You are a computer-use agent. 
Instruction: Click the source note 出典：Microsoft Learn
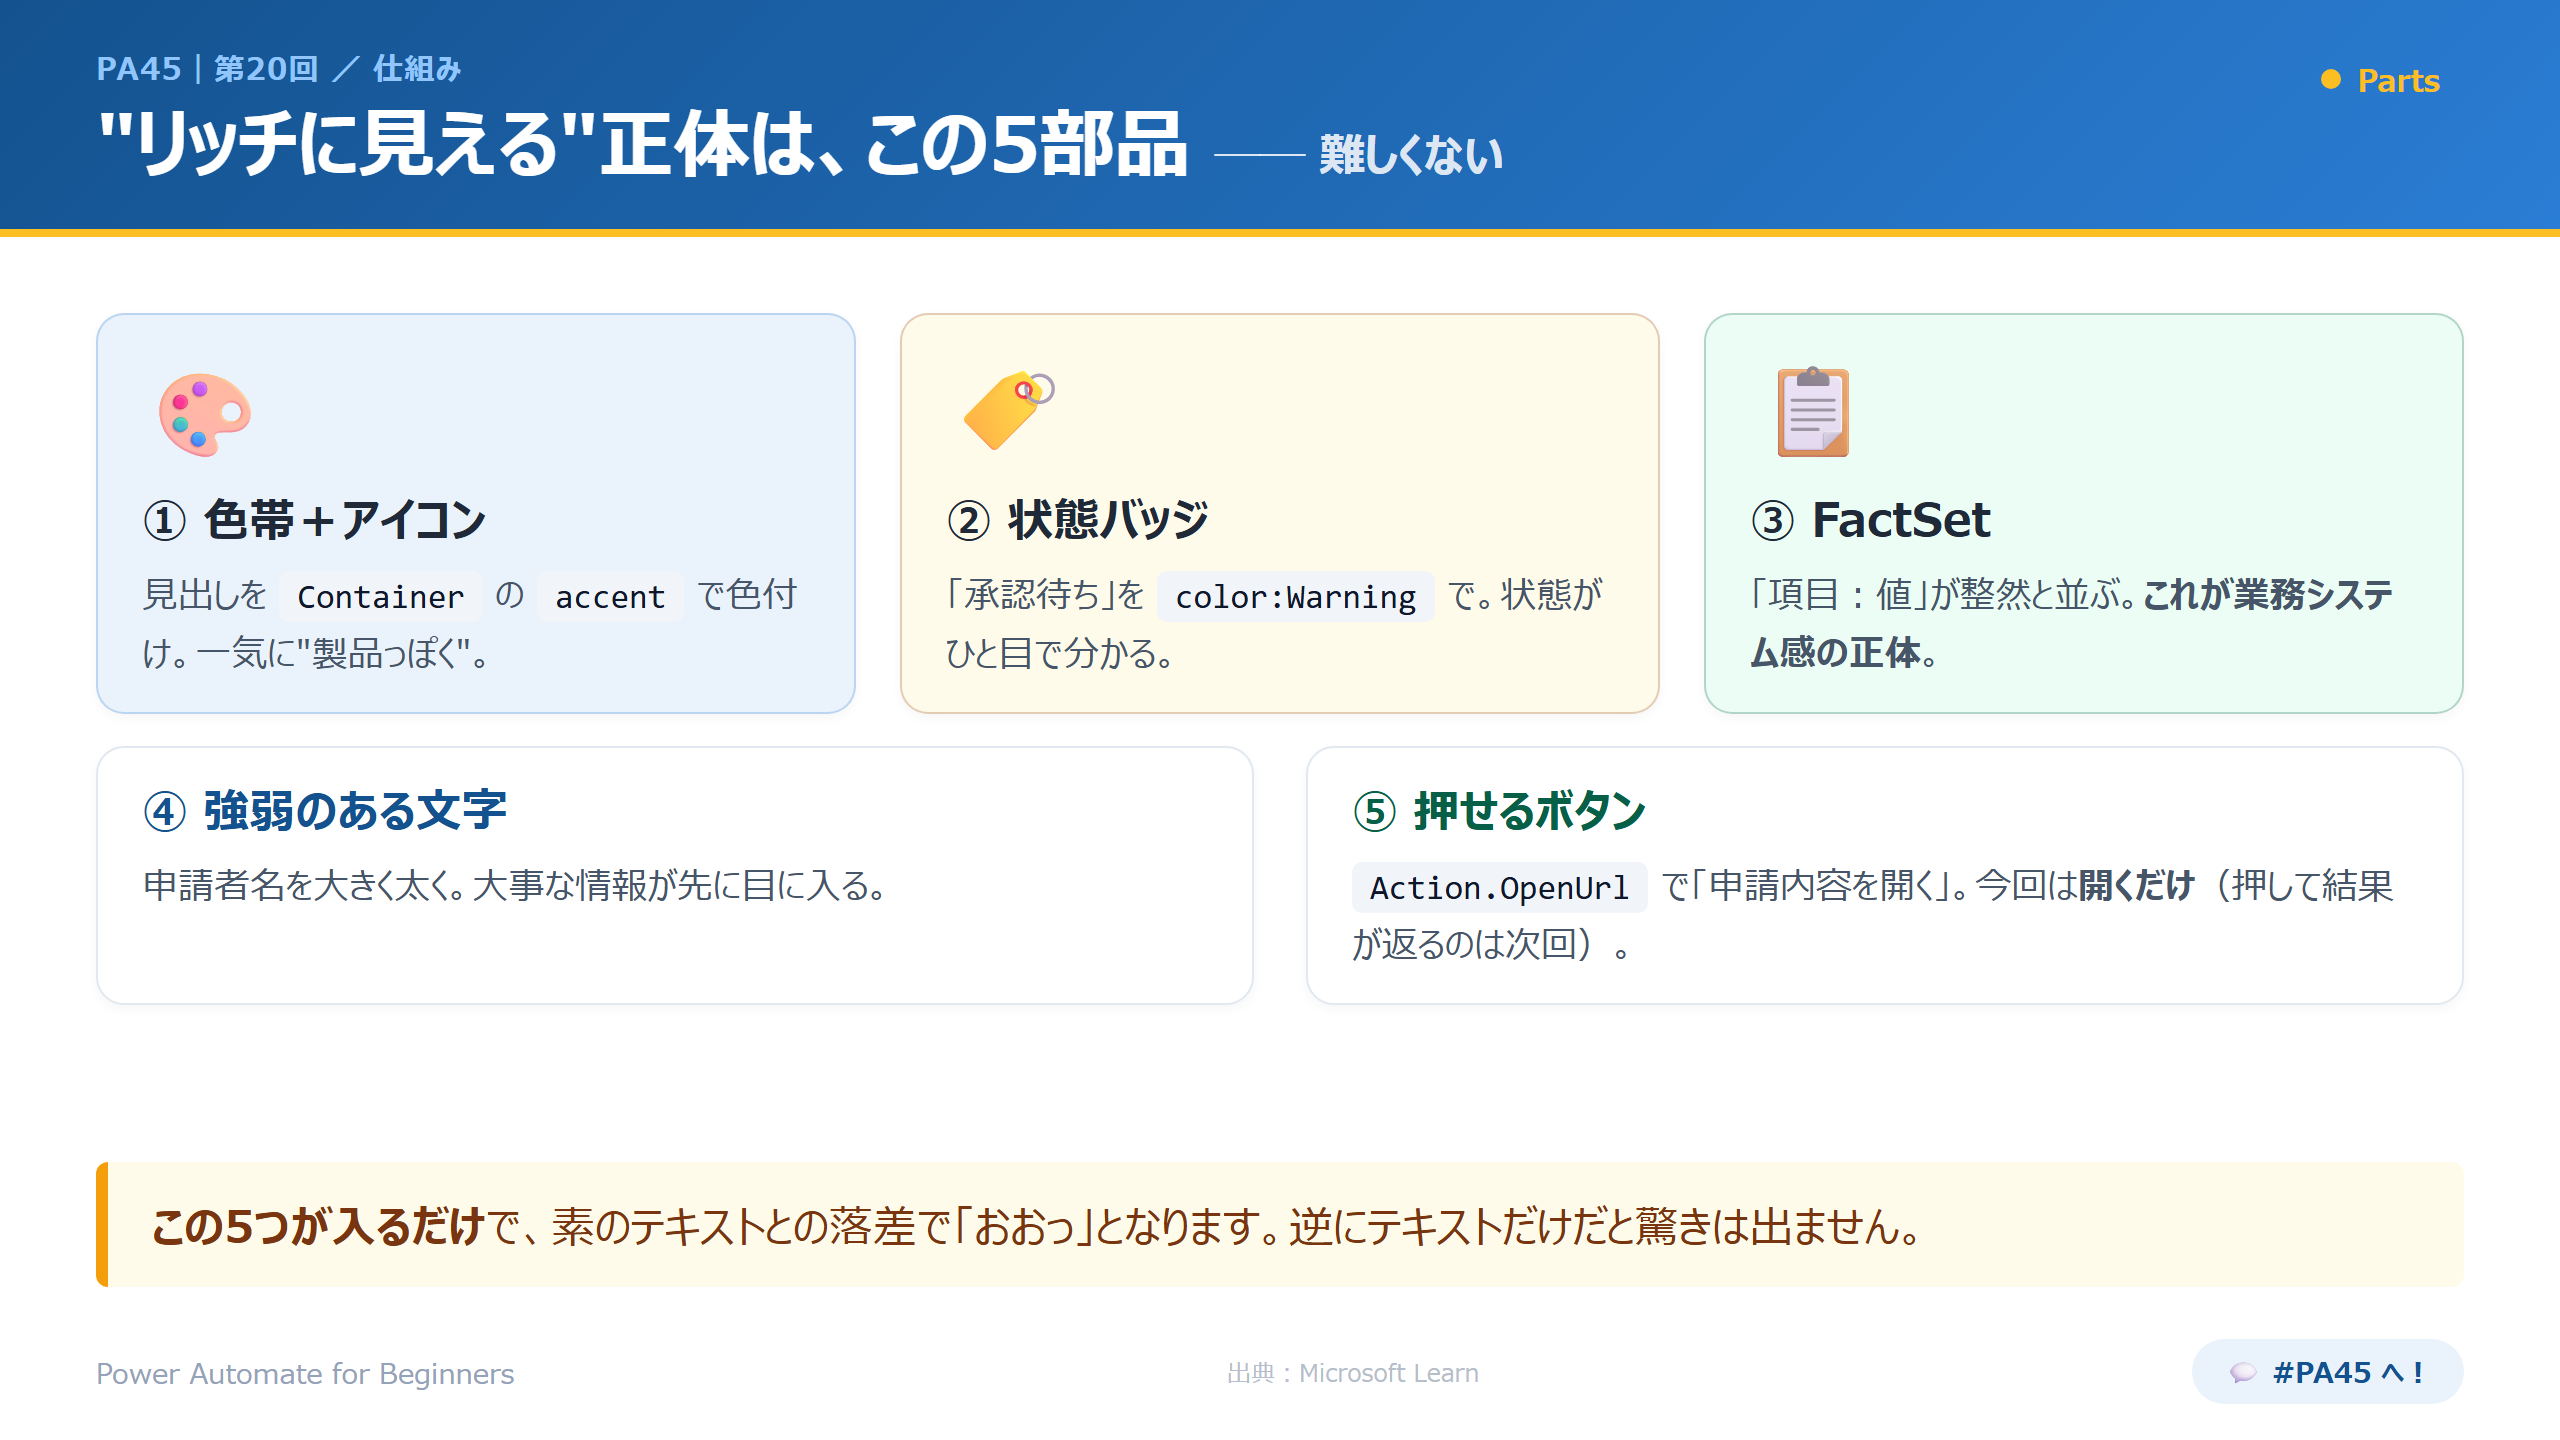point(1352,1374)
